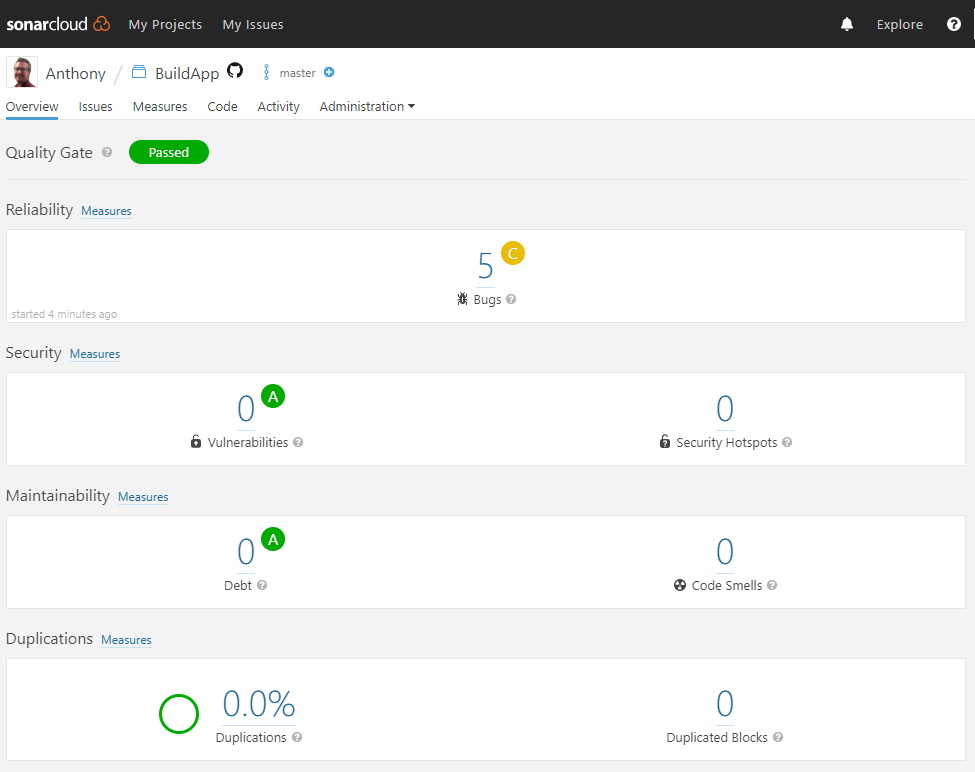Click the plus icon next to master

[329, 72]
